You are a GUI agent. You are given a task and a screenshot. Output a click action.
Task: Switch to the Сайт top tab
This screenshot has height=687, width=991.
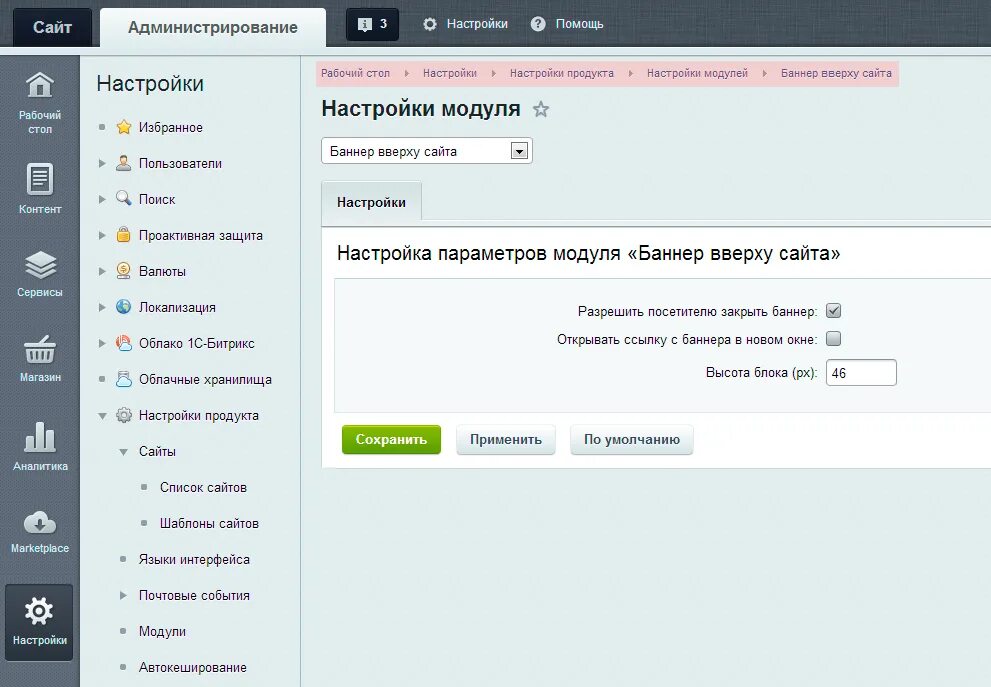coord(52,27)
